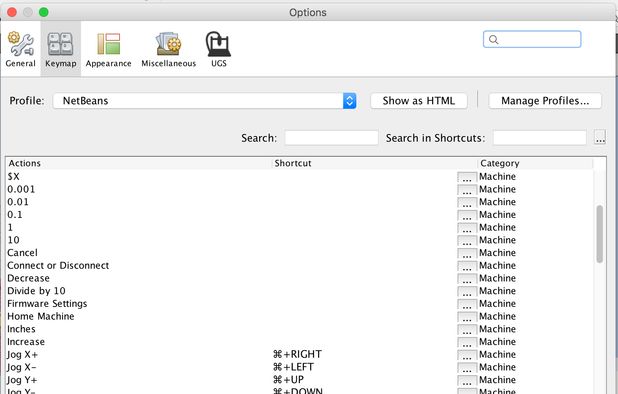Open shortcut editor for Jog X+
This screenshot has width=618, height=394.
[467, 355]
